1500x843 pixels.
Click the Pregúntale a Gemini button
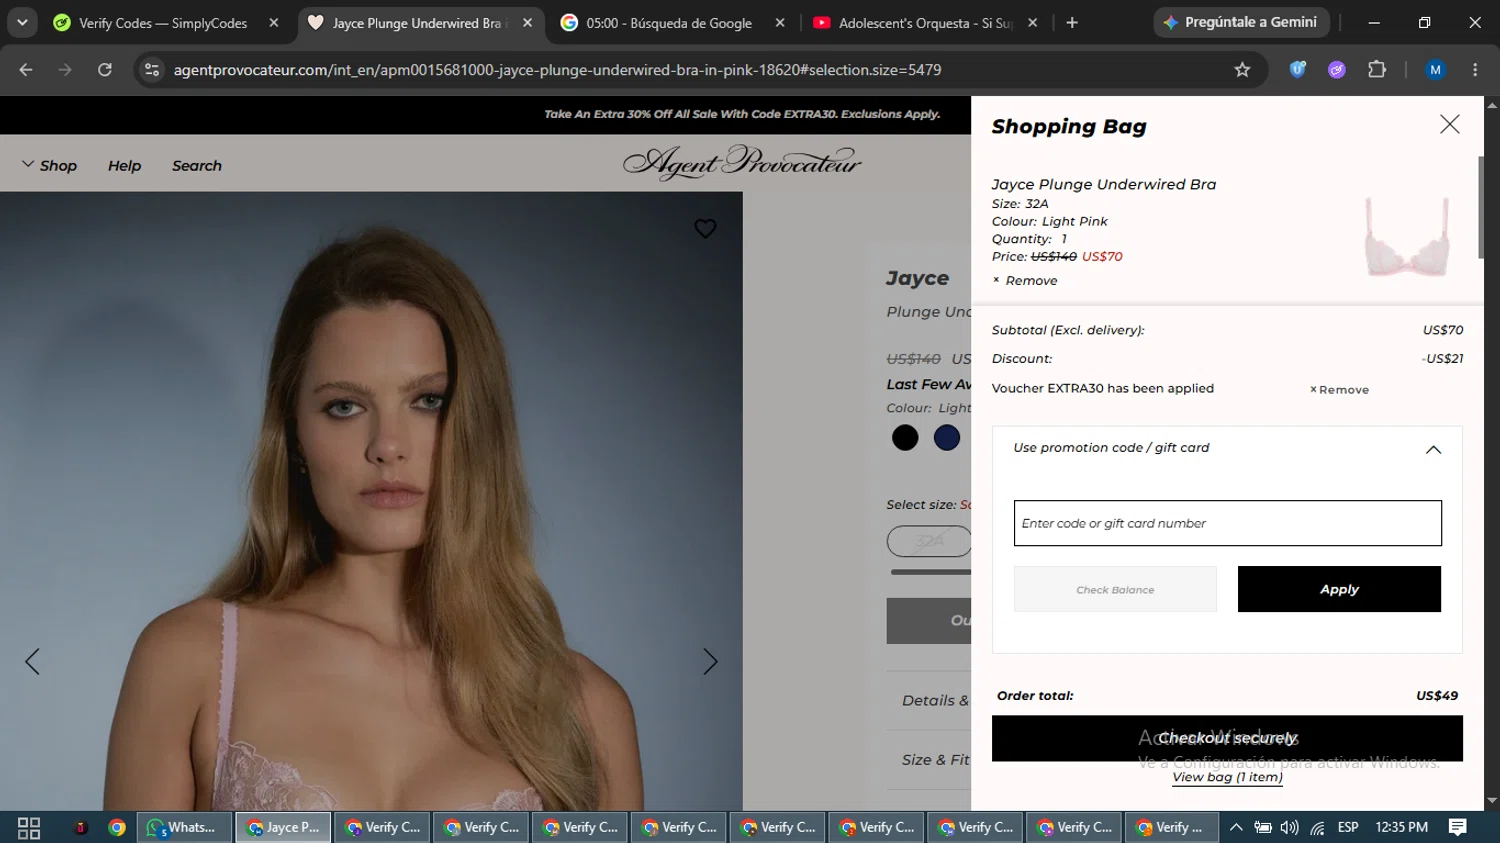tap(1241, 22)
